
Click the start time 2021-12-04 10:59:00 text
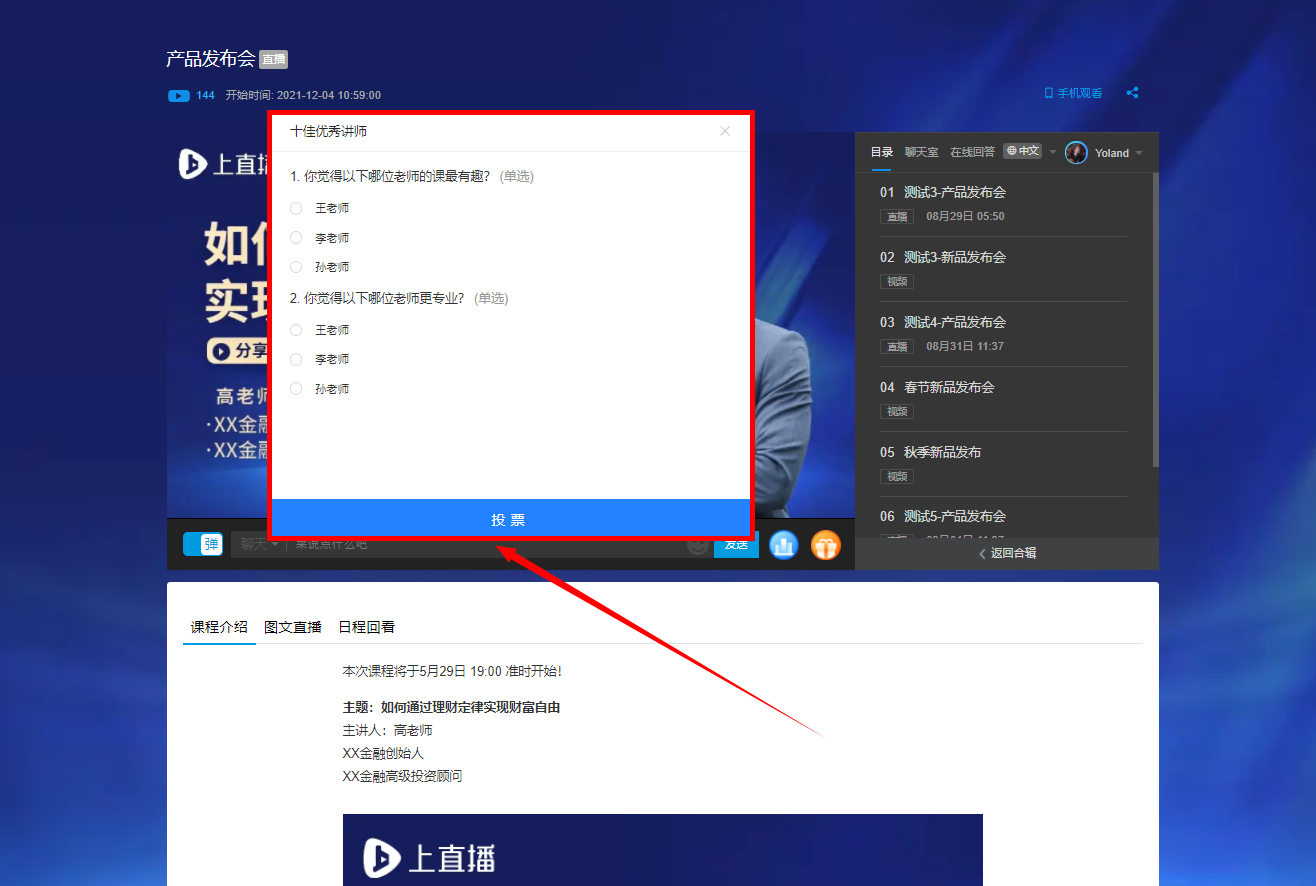coord(329,95)
